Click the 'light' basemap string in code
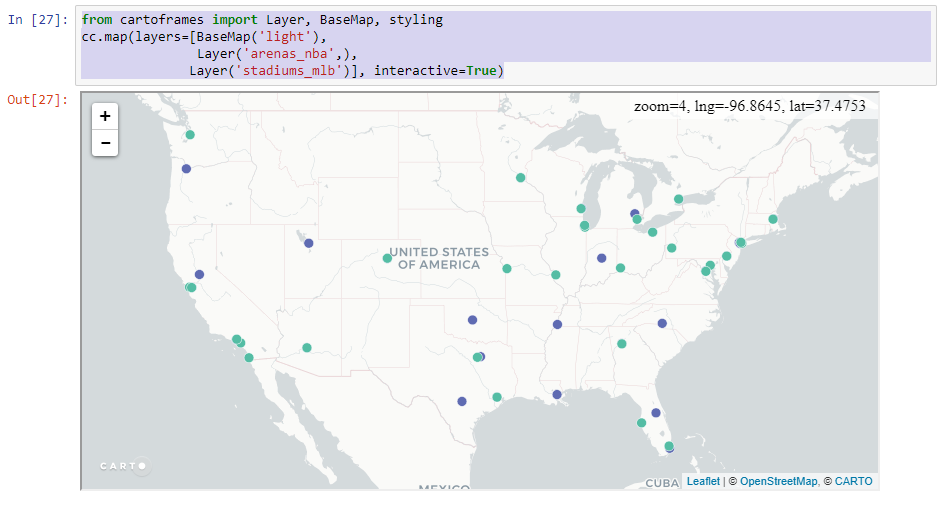Viewport: 941px width, 505px height. point(284,37)
